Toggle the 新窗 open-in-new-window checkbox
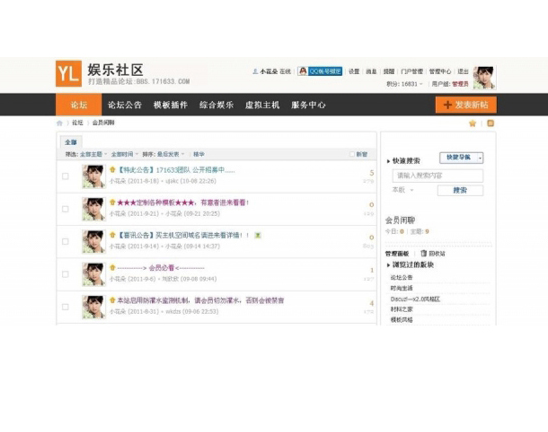The height and width of the screenshot is (432, 548). click(352, 154)
